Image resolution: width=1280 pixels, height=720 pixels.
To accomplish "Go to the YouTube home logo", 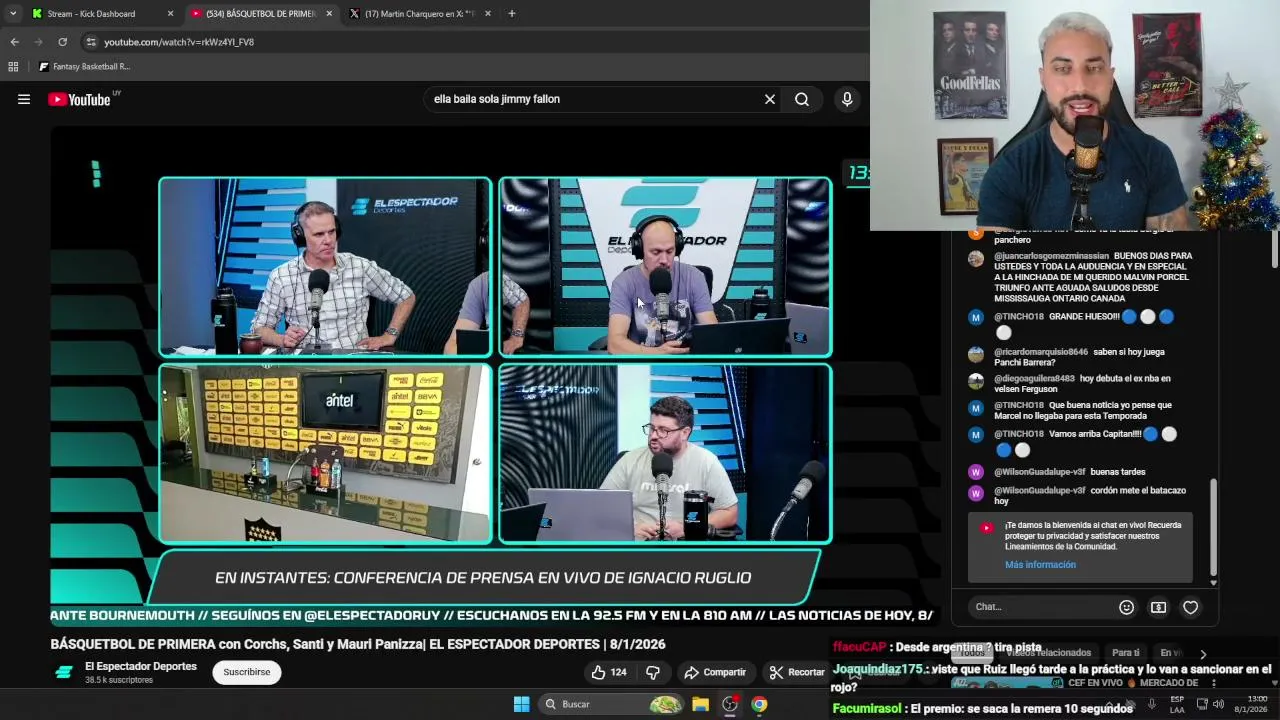I will pyautogui.click(x=80, y=99).
